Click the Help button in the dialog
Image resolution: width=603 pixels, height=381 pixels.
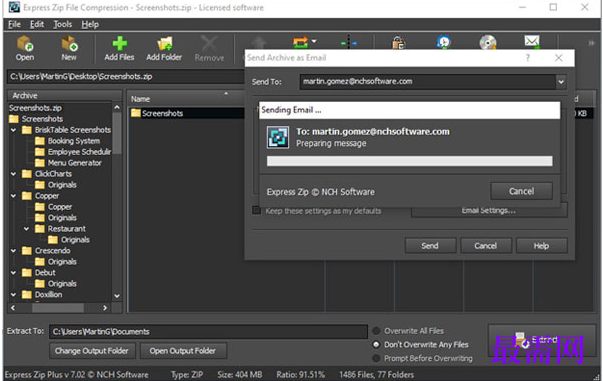coord(541,246)
